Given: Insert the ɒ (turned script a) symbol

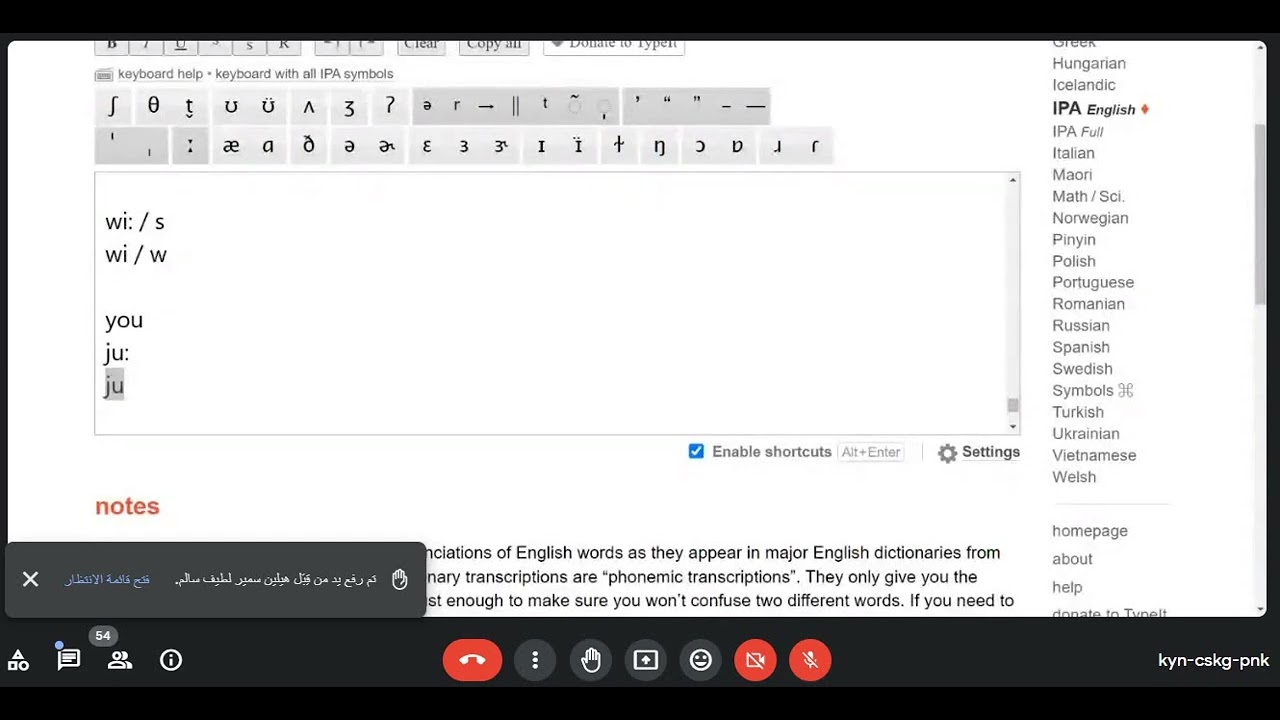Looking at the screenshot, I should click(x=737, y=146).
